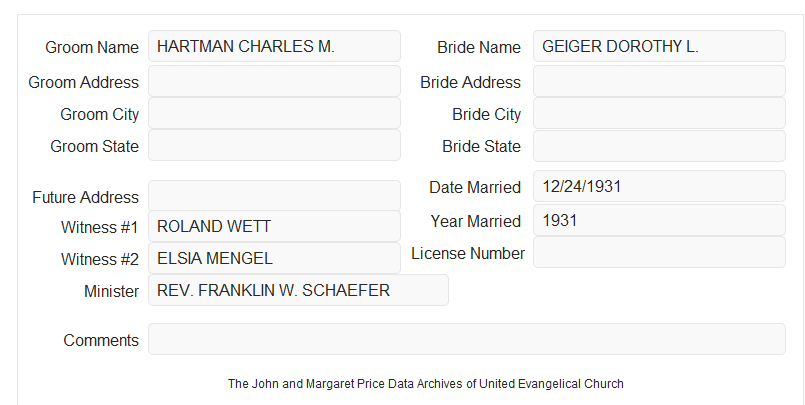Screen dimensions: 805x405
Task: Click the Minister label text
Action: (111, 292)
